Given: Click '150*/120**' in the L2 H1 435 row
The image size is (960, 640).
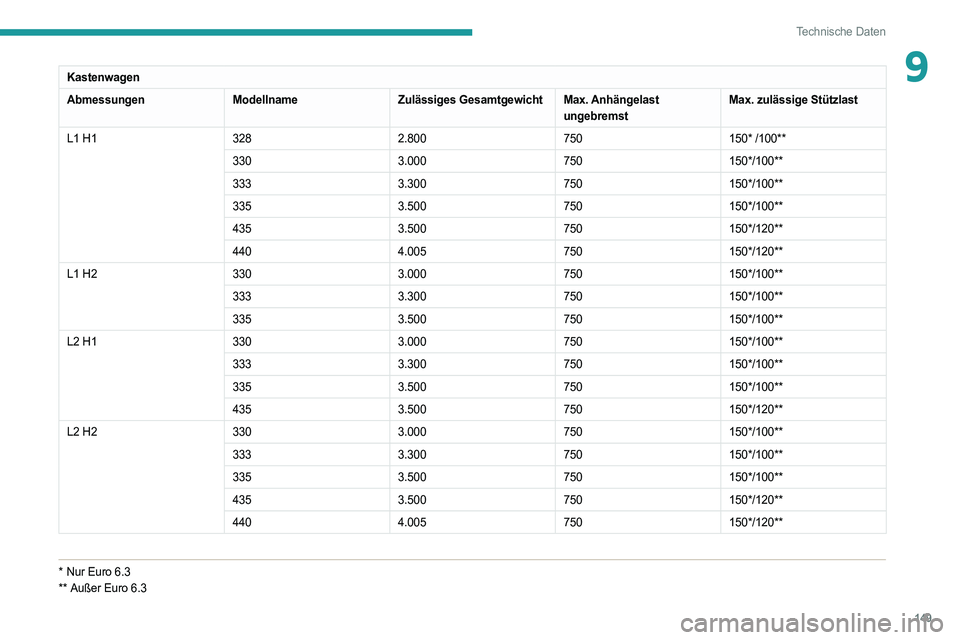Looking at the screenshot, I should [756, 409].
